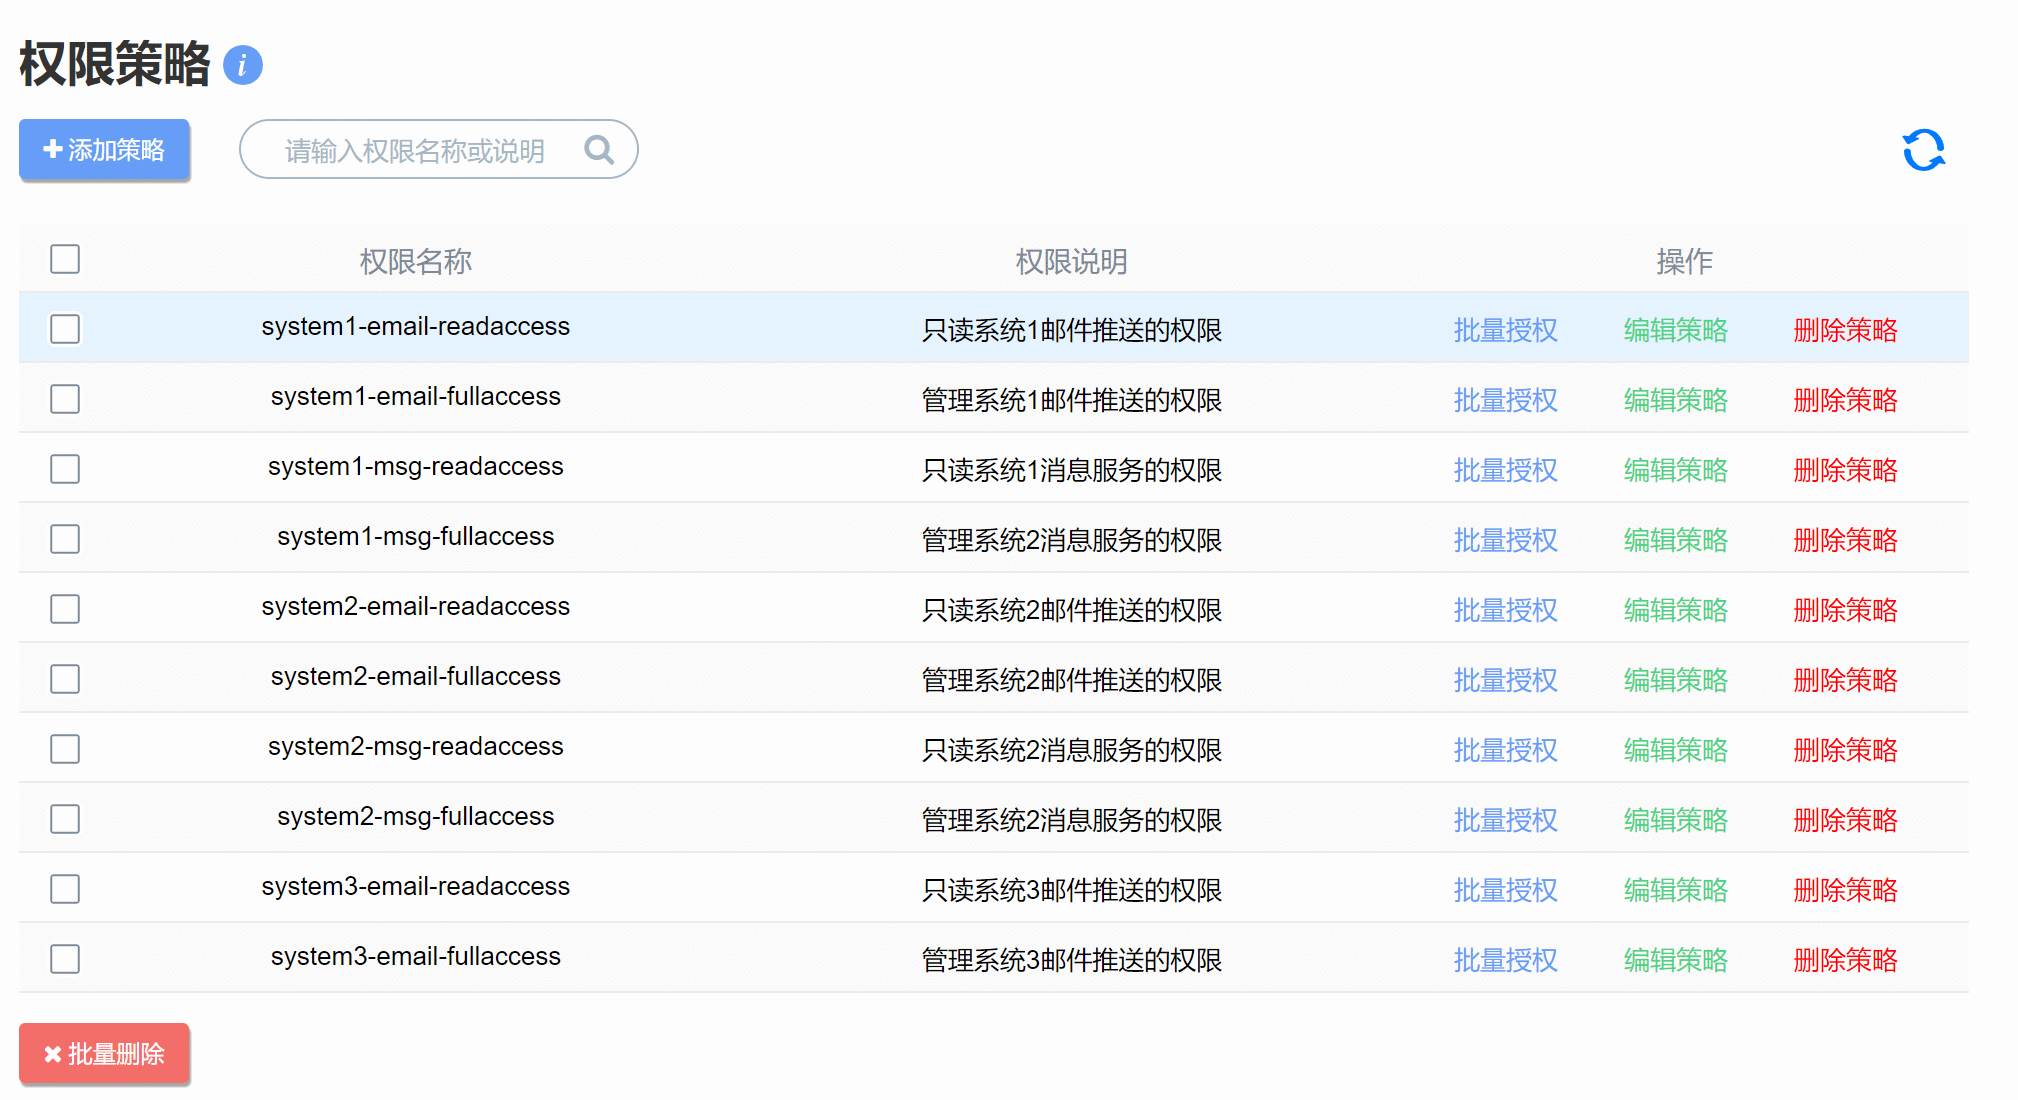The width and height of the screenshot is (2018, 1100).
Task: Click description 只读系统1消息服务的权限
Action: click(1071, 470)
